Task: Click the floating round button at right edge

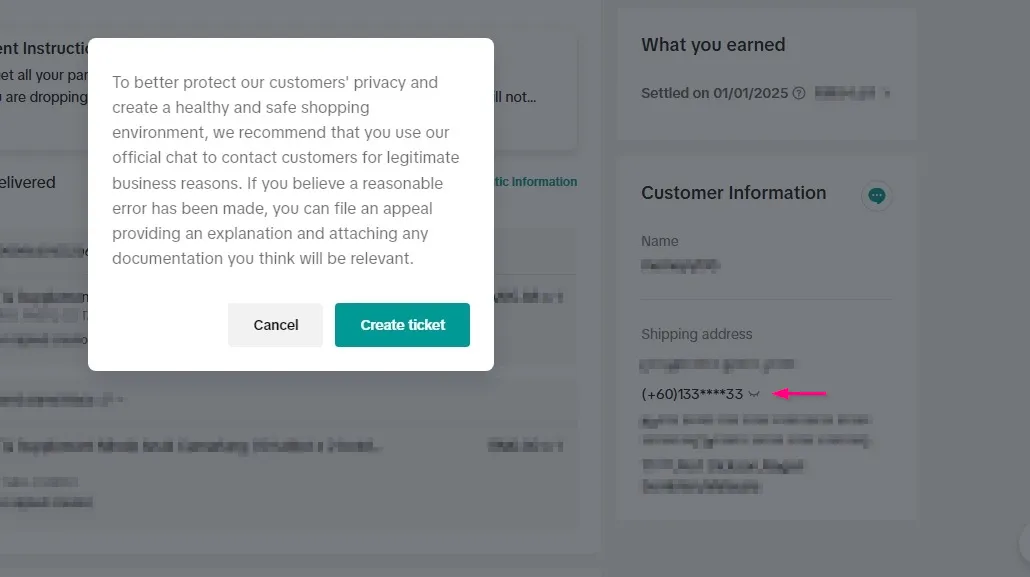Action: pos(1025,544)
